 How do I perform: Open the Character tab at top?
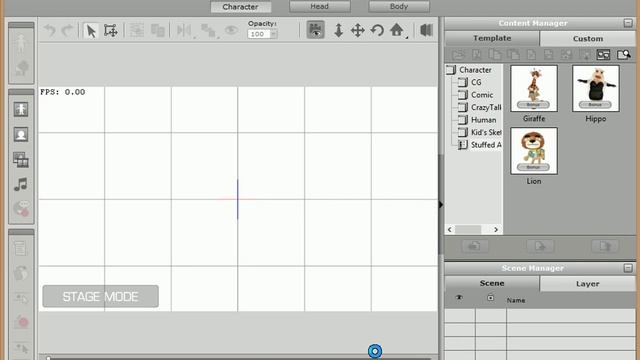241,7
